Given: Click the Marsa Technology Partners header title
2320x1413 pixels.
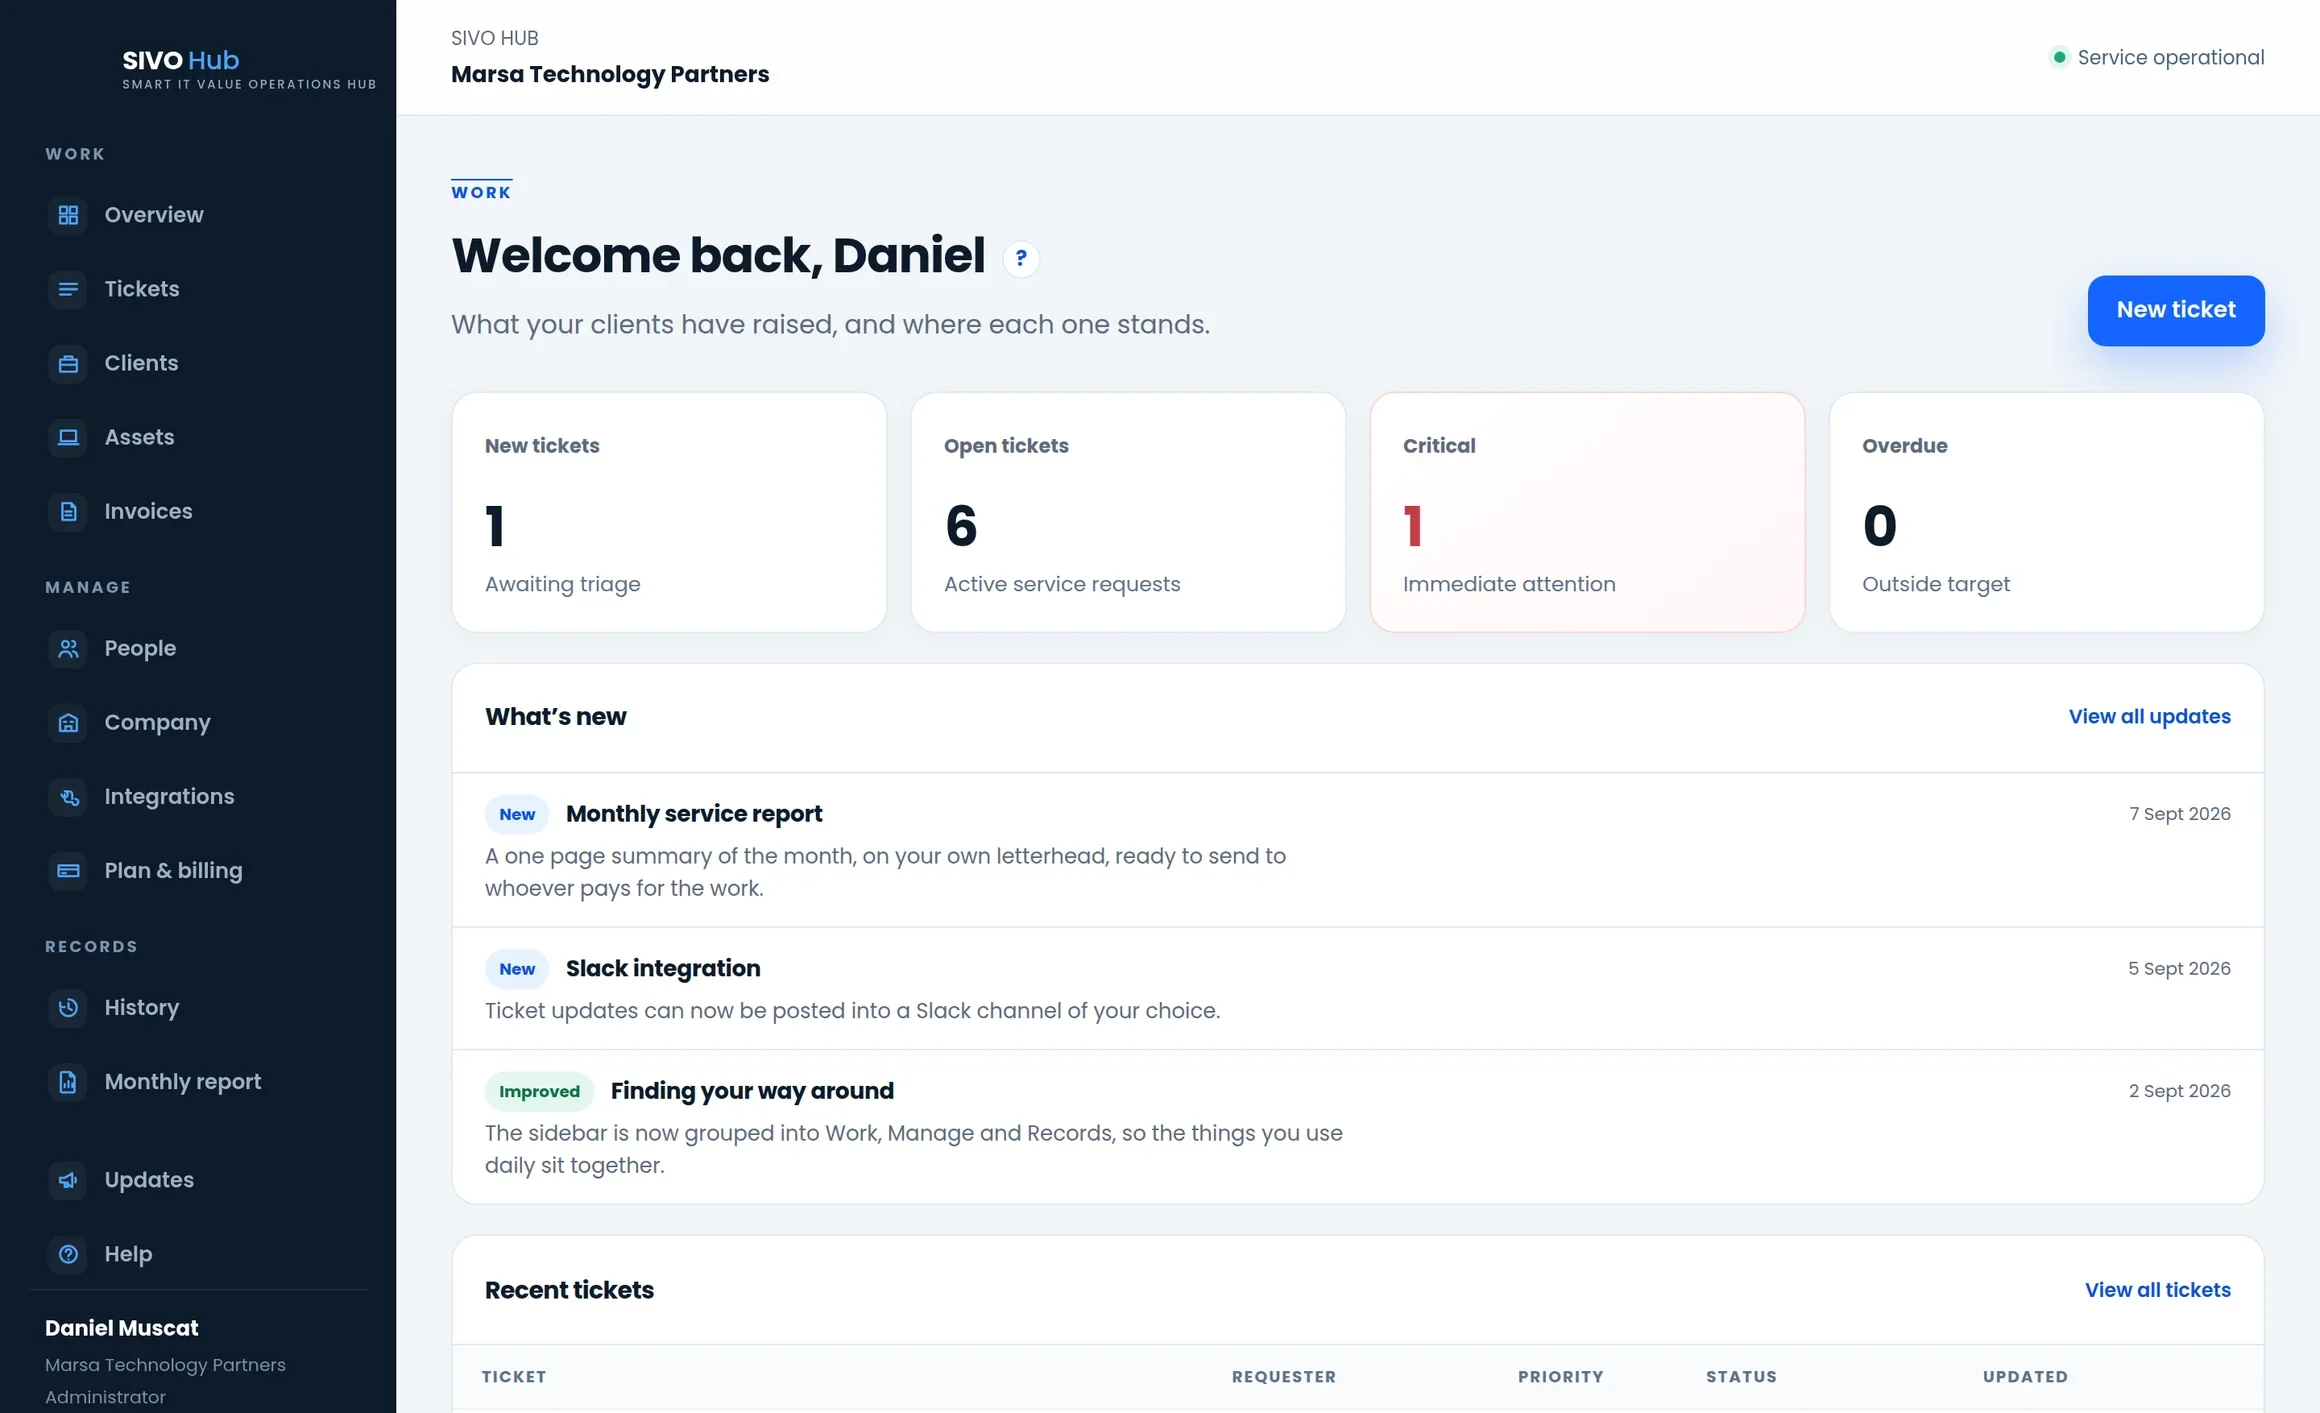Looking at the screenshot, I should [x=610, y=74].
